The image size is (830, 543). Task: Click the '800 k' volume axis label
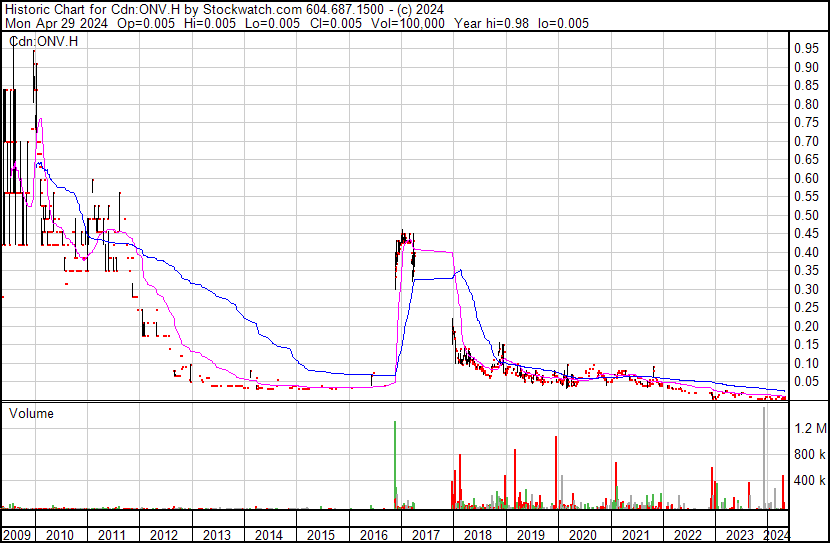click(x=810, y=455)
